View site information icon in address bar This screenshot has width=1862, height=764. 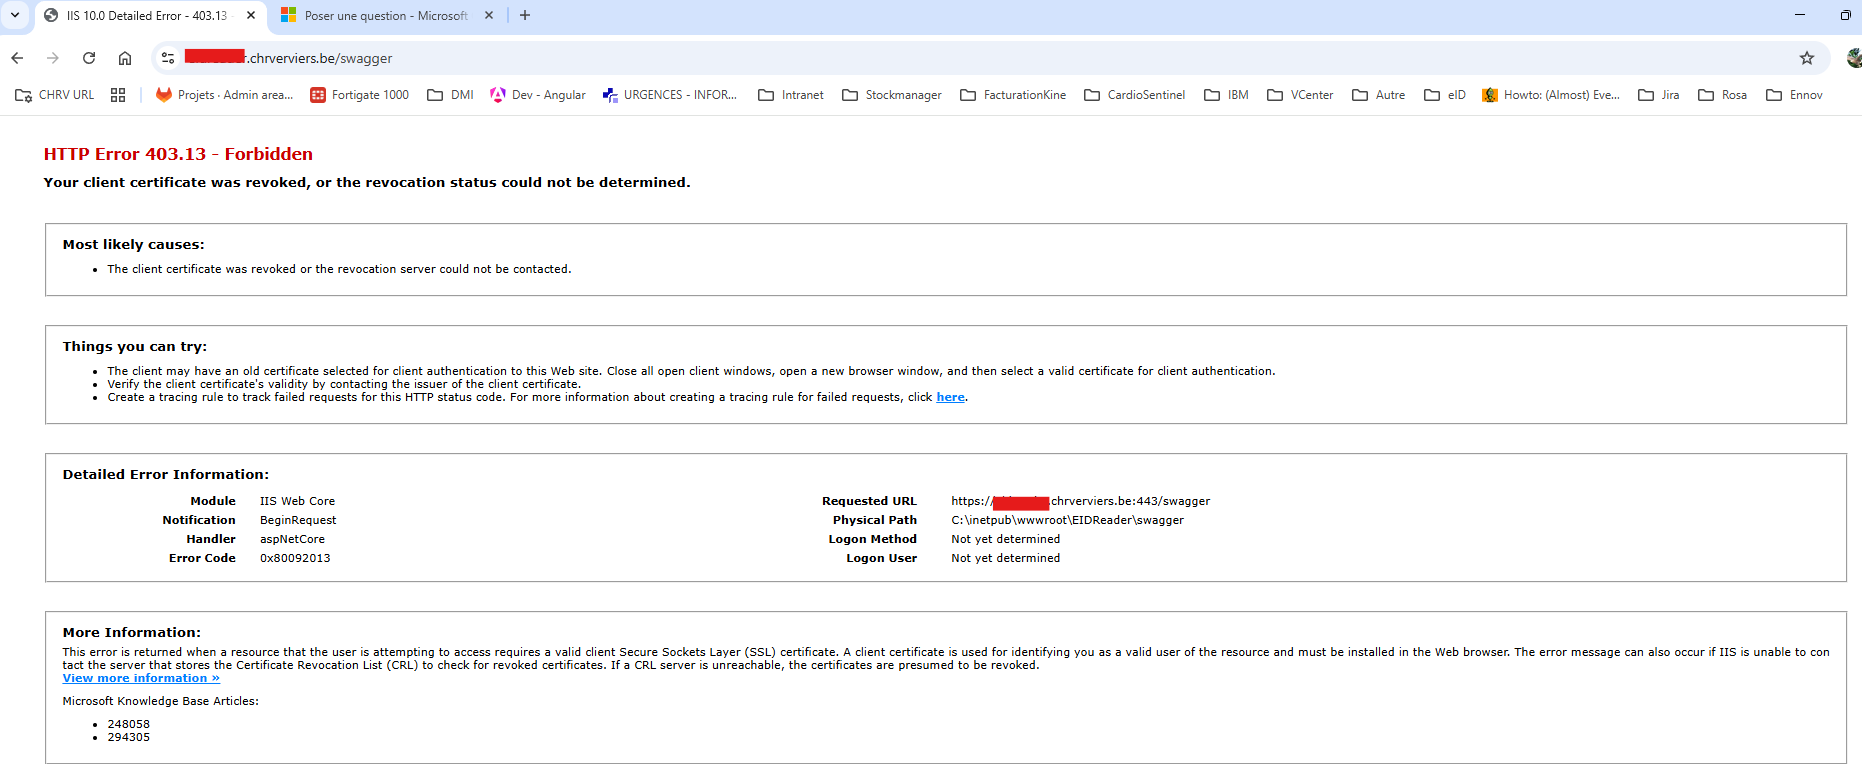168,58
